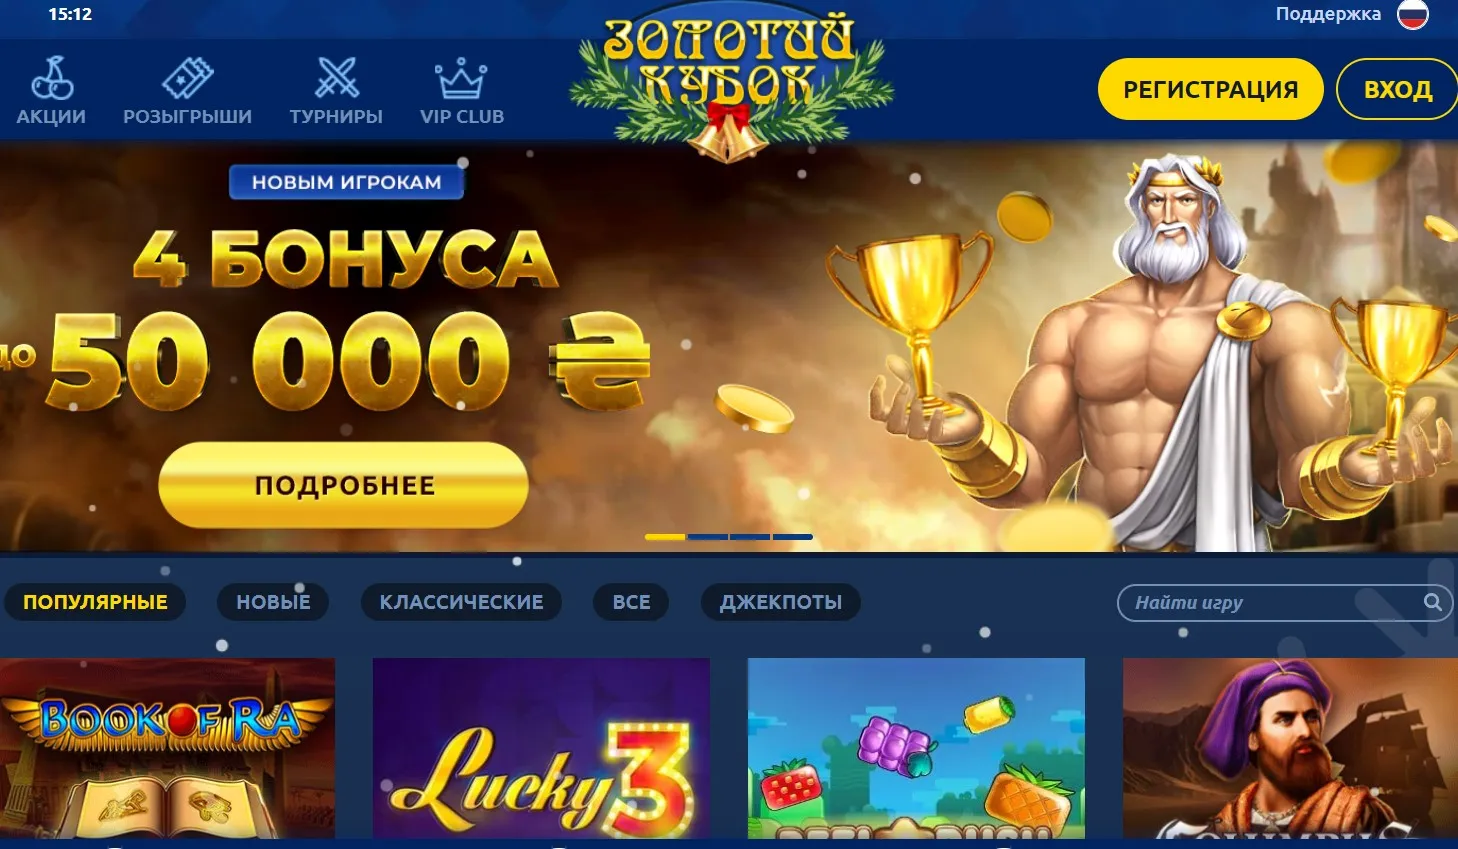Click the Вход login button
This screenshot has width=1458, height=849.
click(x=1397, y=89)
